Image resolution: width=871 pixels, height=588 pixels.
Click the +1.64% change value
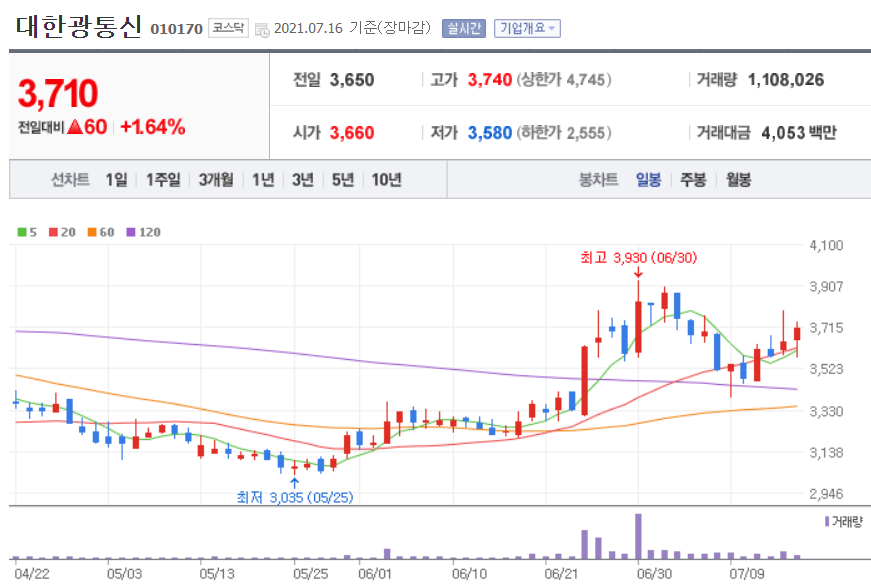pyautogui.click(x=153, y=127)
